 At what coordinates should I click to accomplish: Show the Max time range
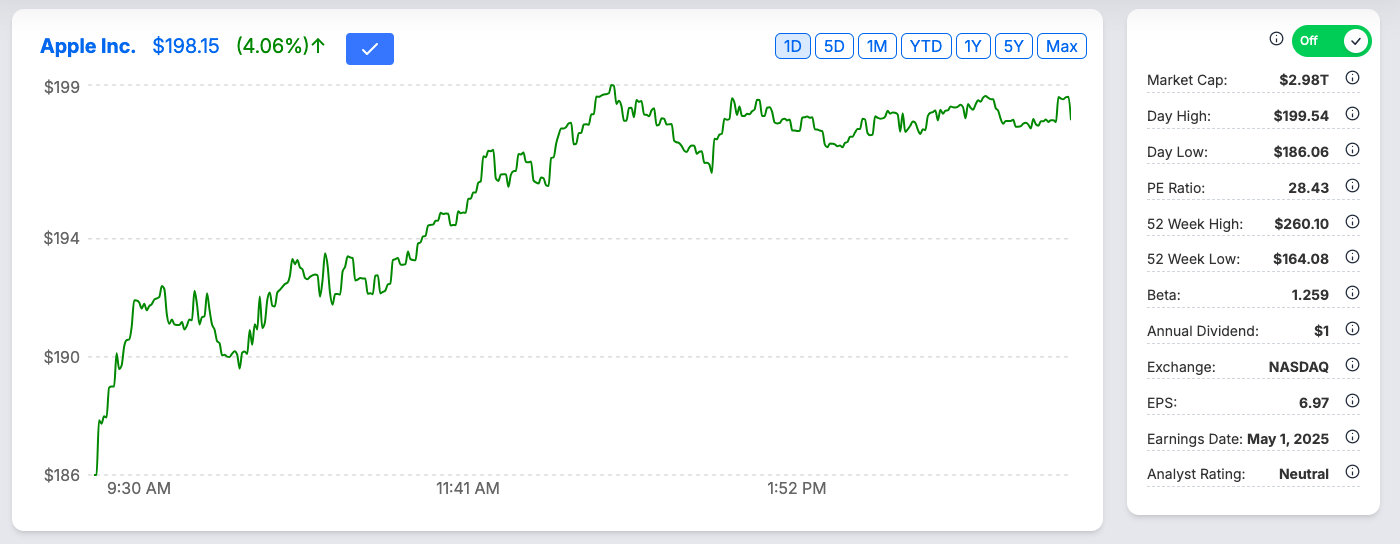click(x=1062, y=46)
